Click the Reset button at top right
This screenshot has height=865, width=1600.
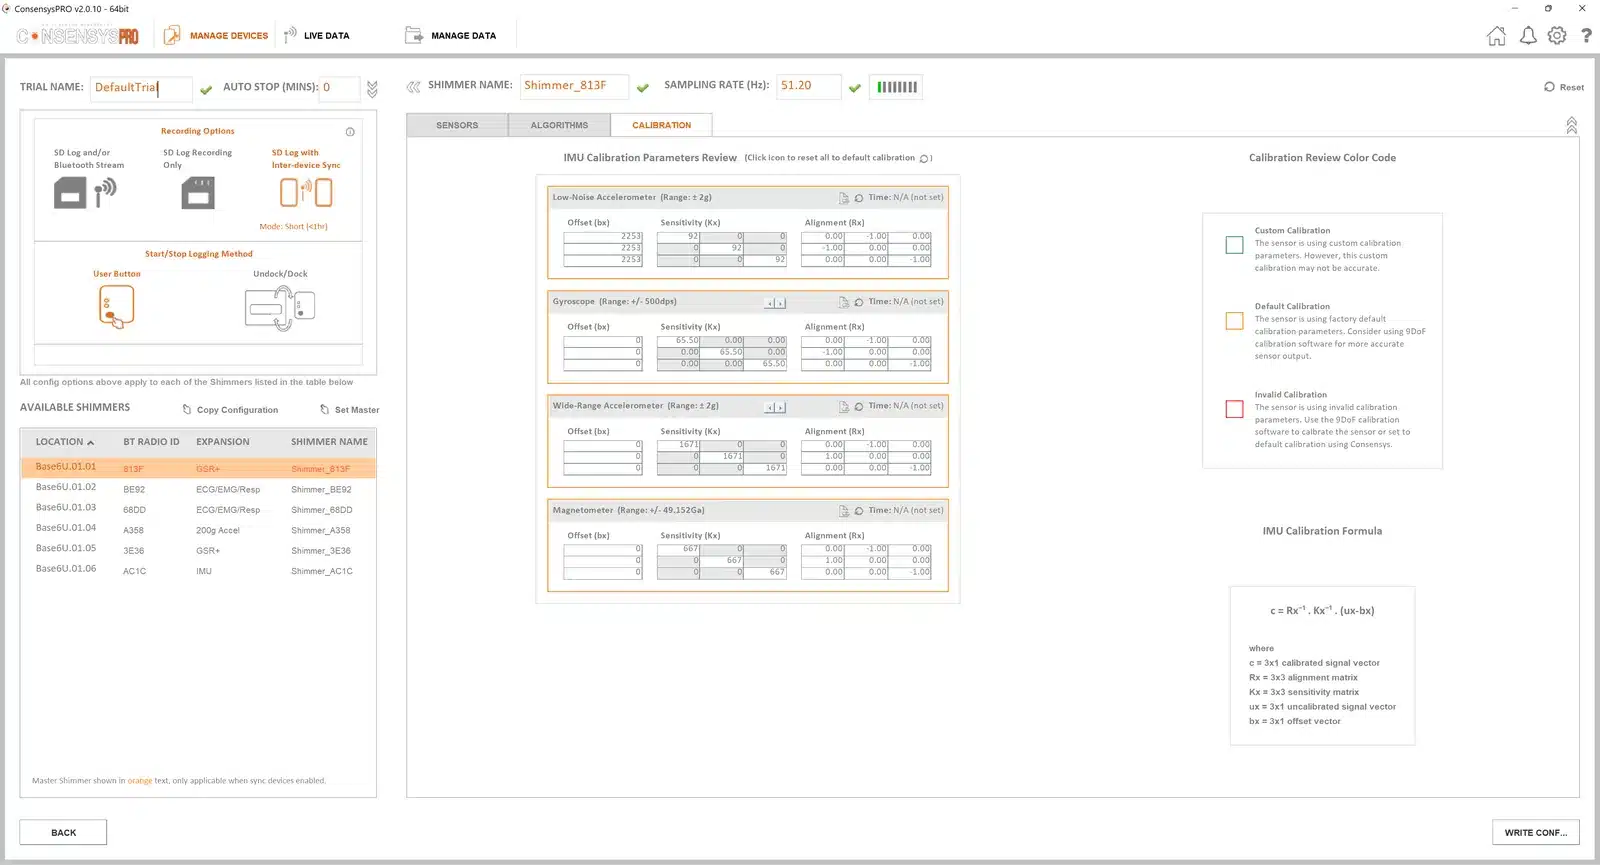(1564, 87)
